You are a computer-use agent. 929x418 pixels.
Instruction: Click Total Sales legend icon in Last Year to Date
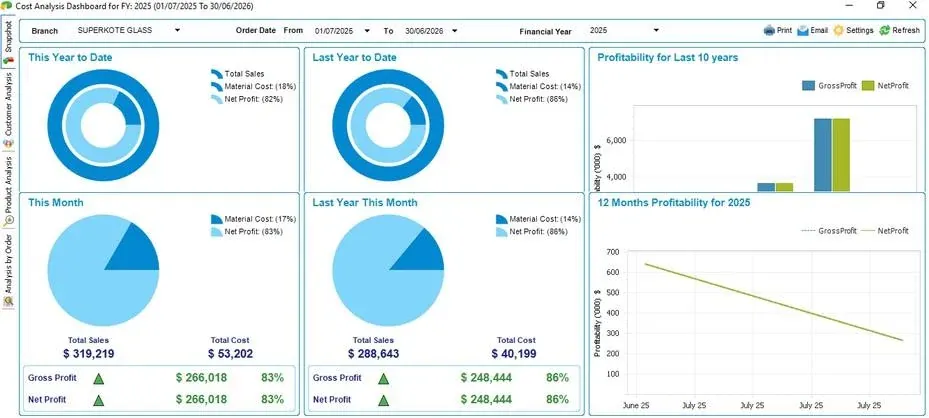click(x=502, y=74)
